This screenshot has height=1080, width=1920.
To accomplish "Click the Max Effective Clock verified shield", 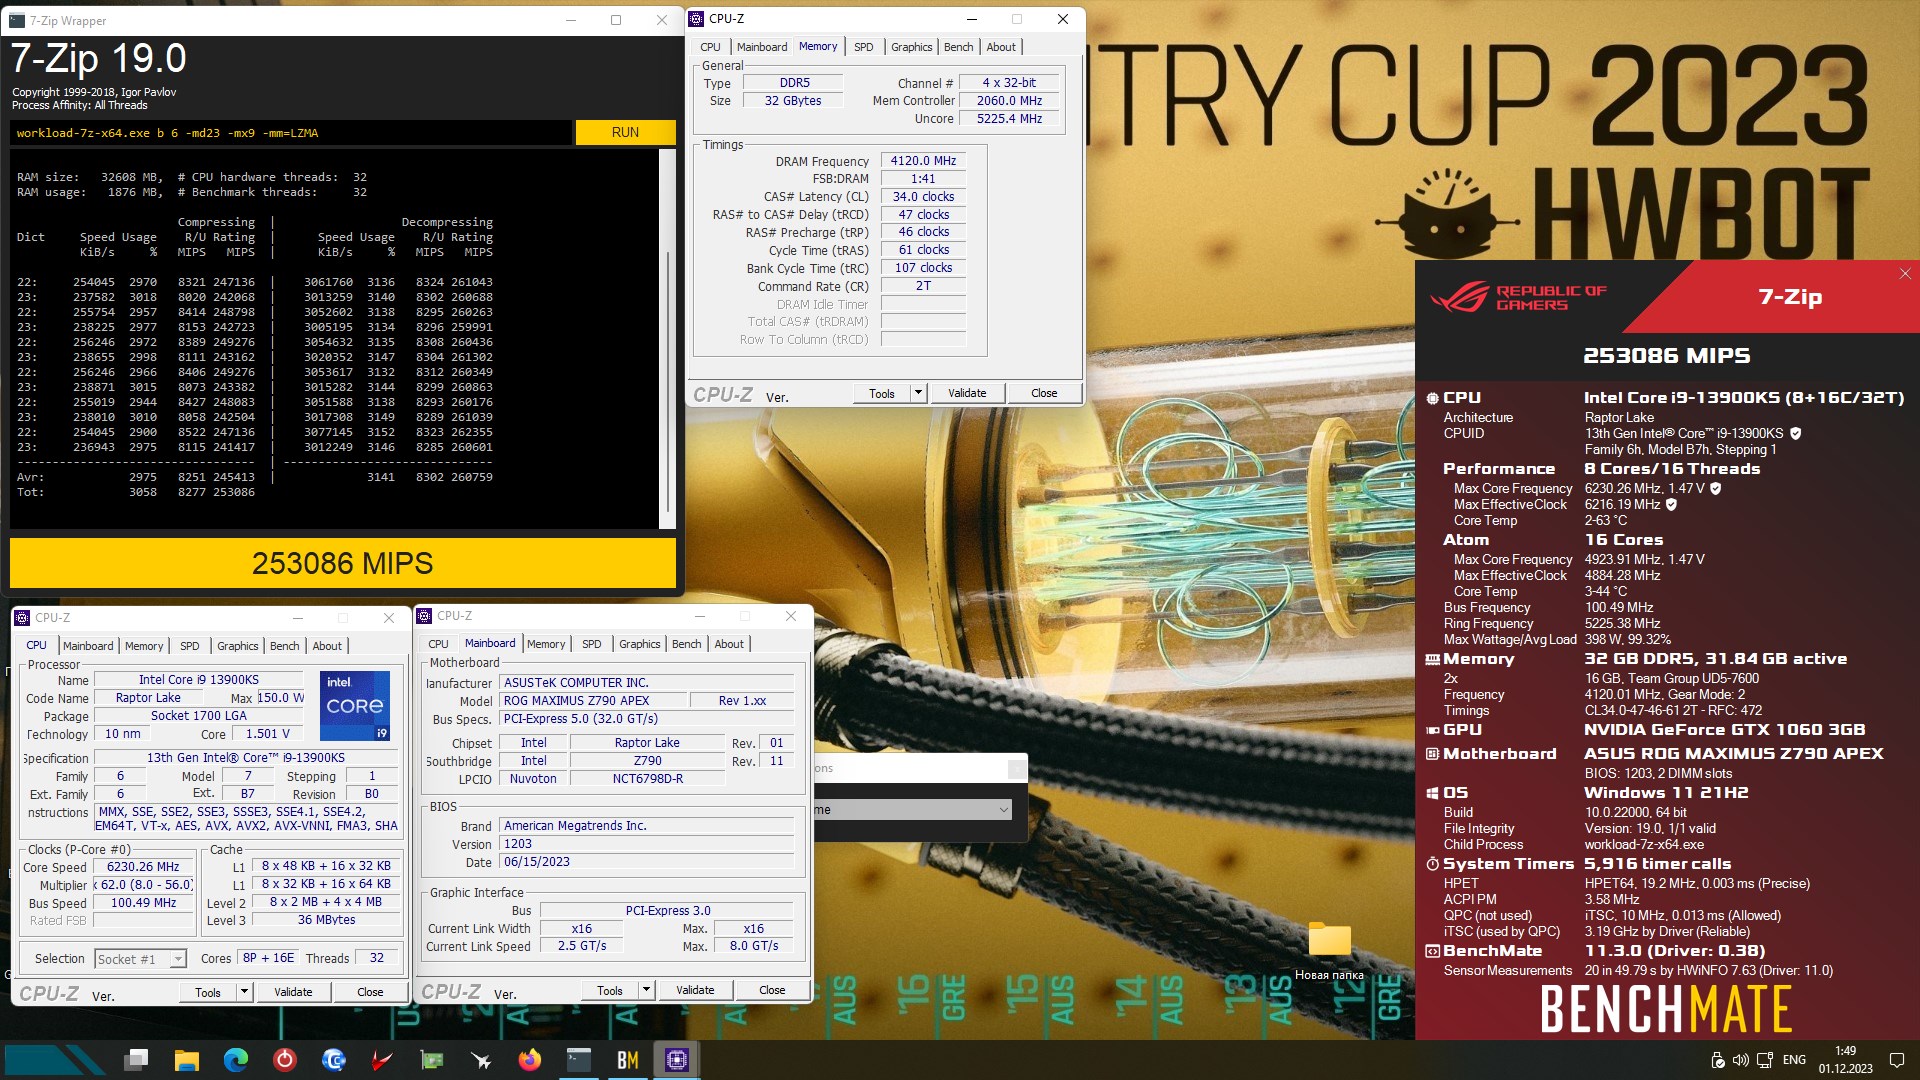I will pyautogui.click(x=1672, y=504).
